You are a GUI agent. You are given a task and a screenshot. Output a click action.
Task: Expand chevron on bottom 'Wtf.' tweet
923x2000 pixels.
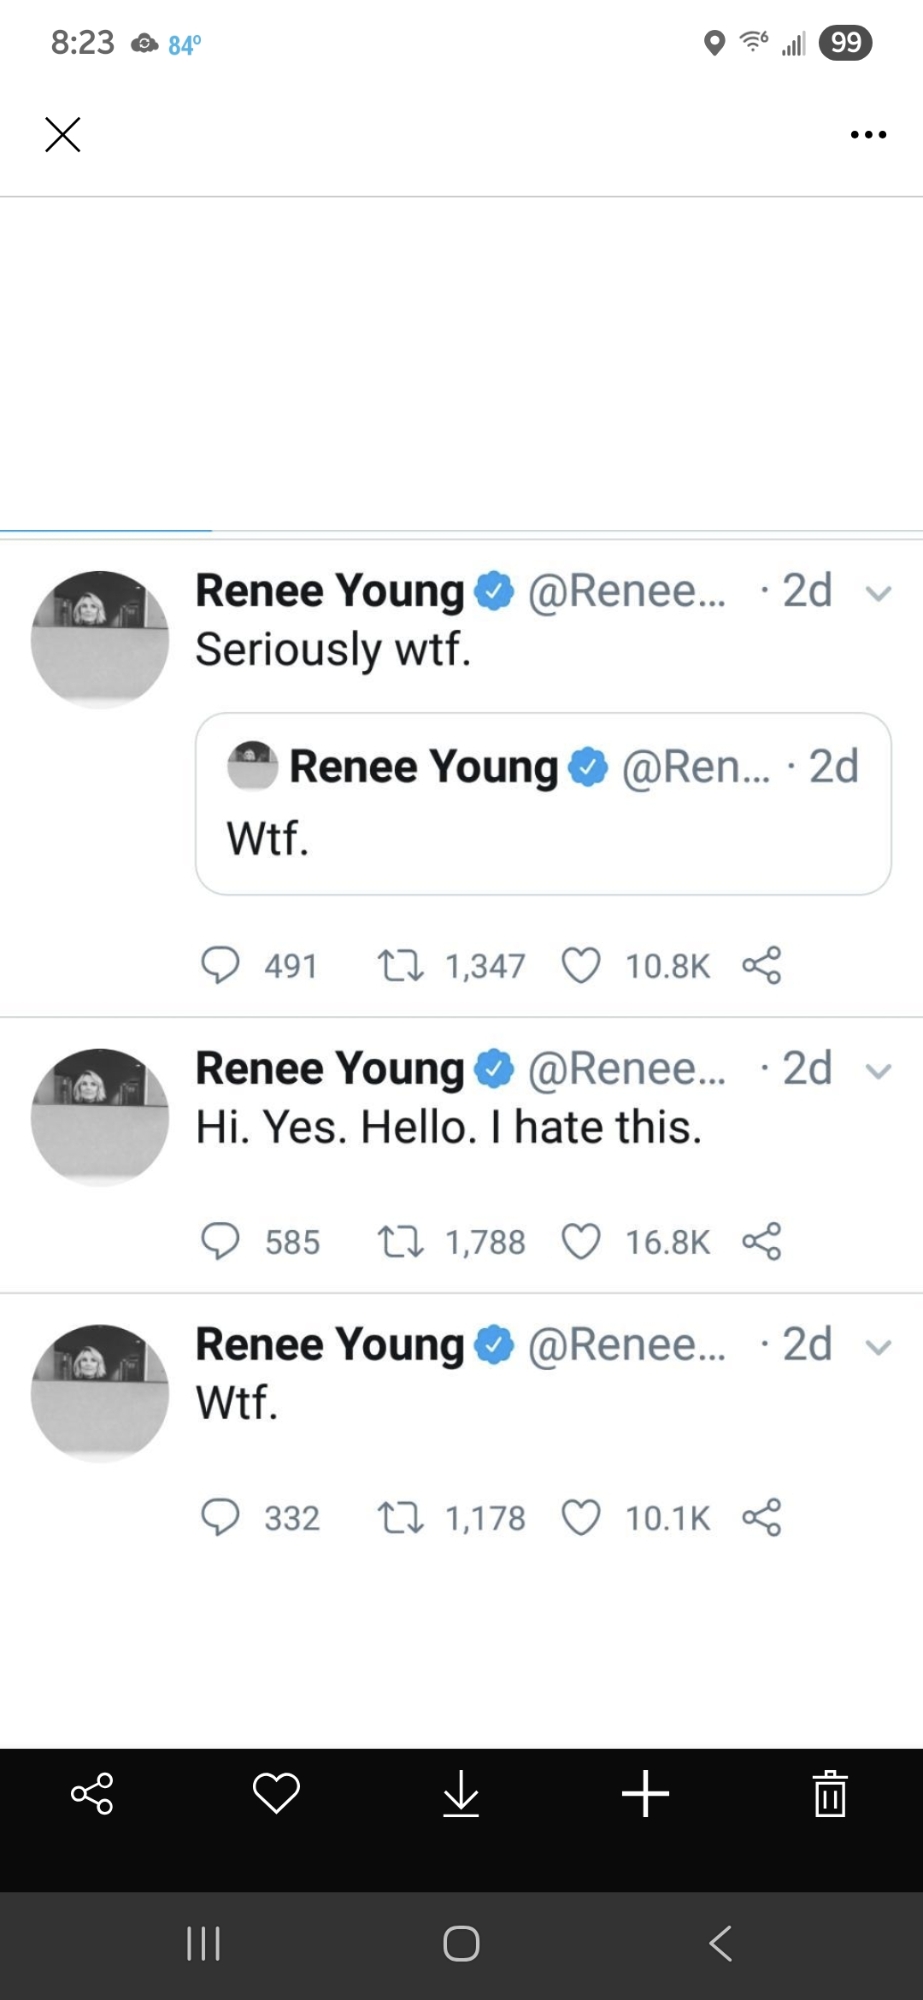(878, 1348)
